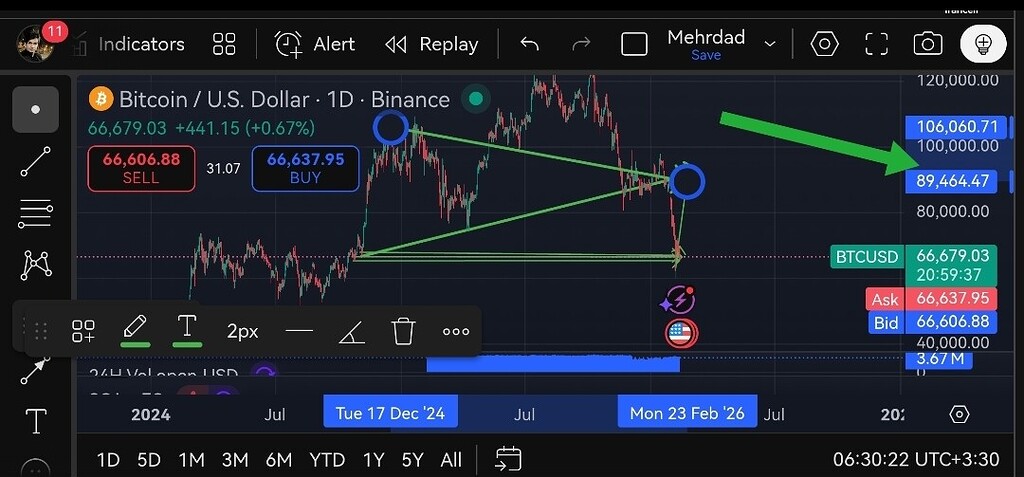Click the Bid 66,606.88 label
1024x477 pixels.
(931, 322)
